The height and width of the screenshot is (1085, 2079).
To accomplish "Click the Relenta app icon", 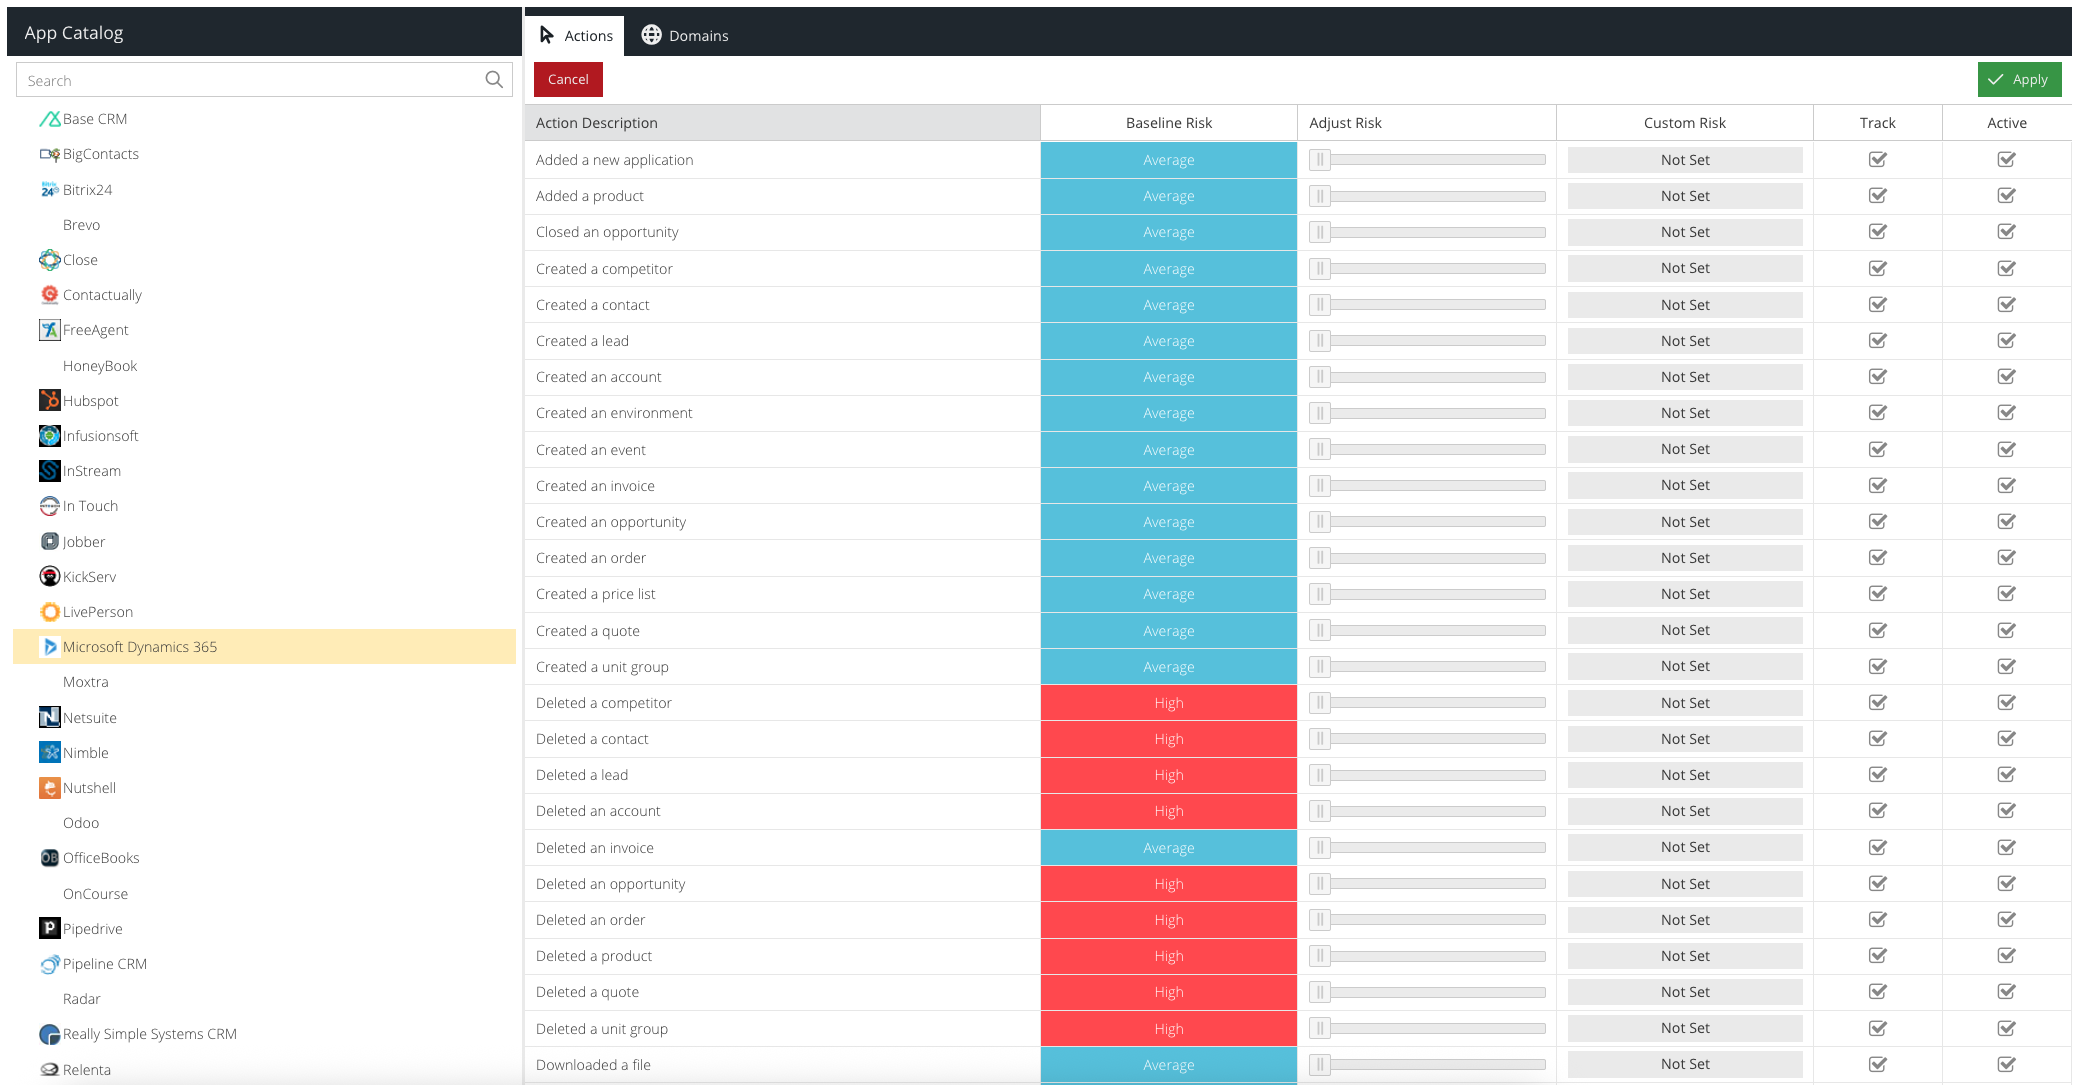I will click(x=50, y=1070).
